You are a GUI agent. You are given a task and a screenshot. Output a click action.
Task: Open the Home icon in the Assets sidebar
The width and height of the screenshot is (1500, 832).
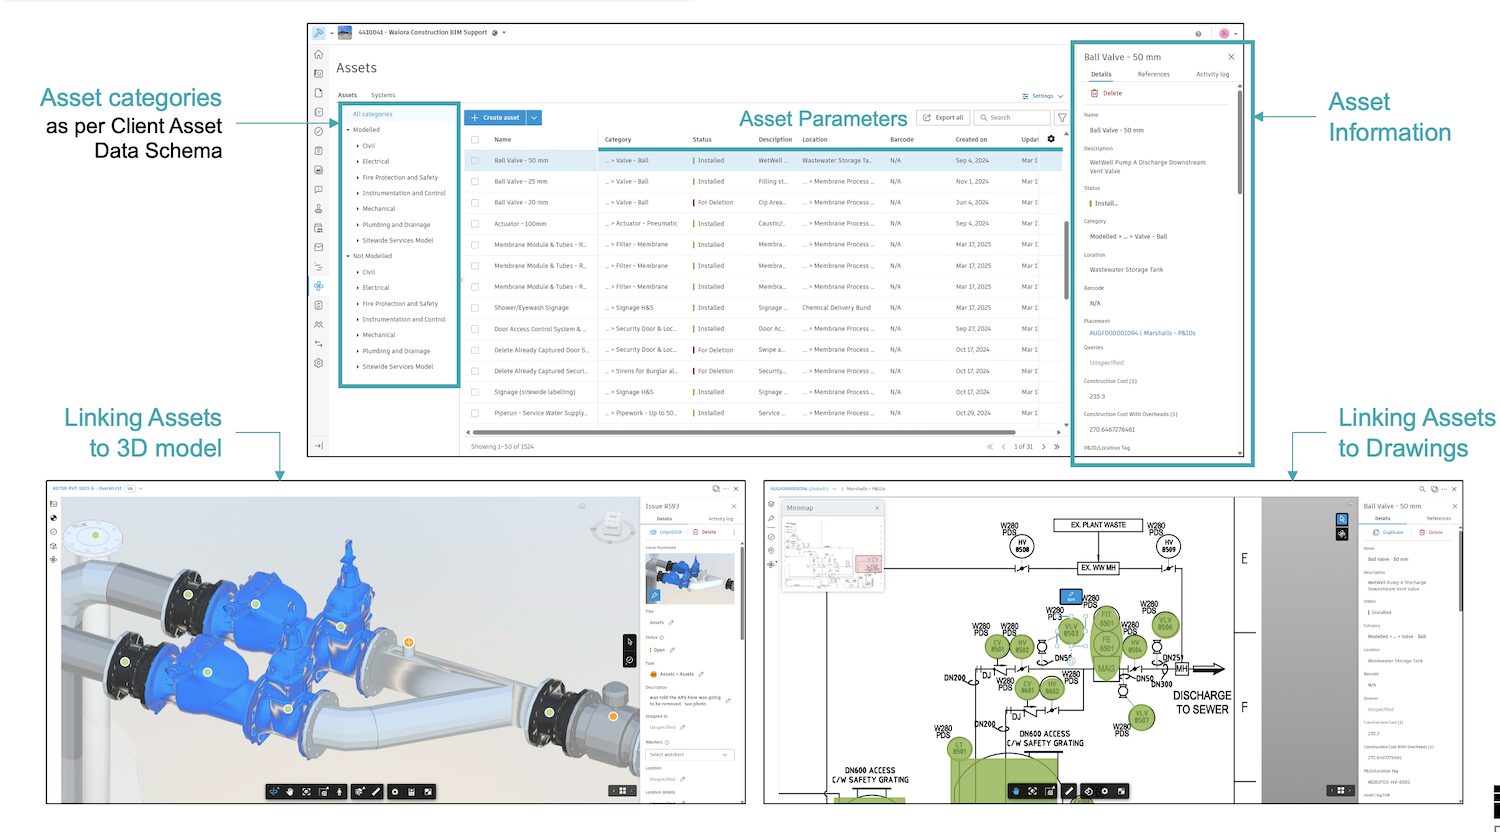318,54
